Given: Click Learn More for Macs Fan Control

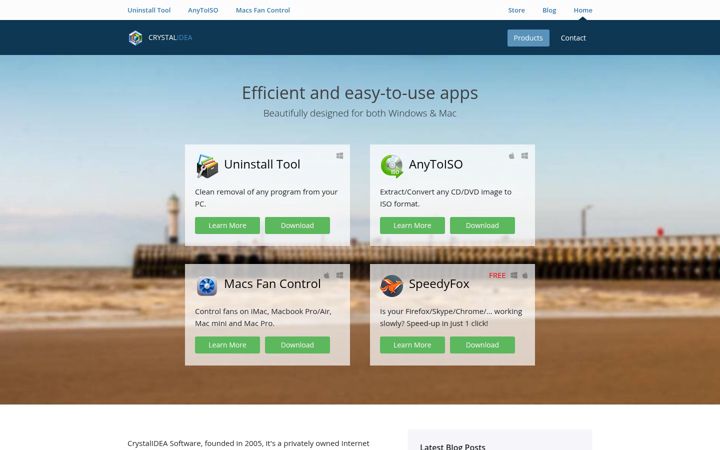Looking at the screenshot, I should point(227,345).
